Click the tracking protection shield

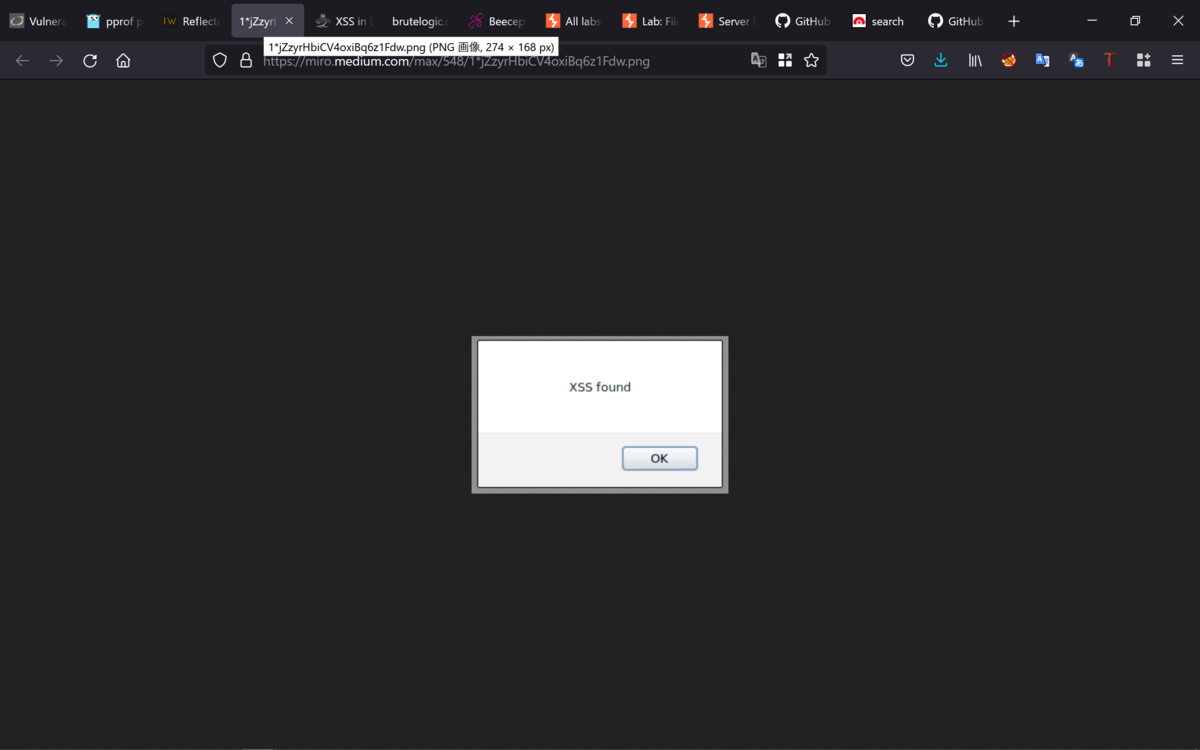click(219, 60)
